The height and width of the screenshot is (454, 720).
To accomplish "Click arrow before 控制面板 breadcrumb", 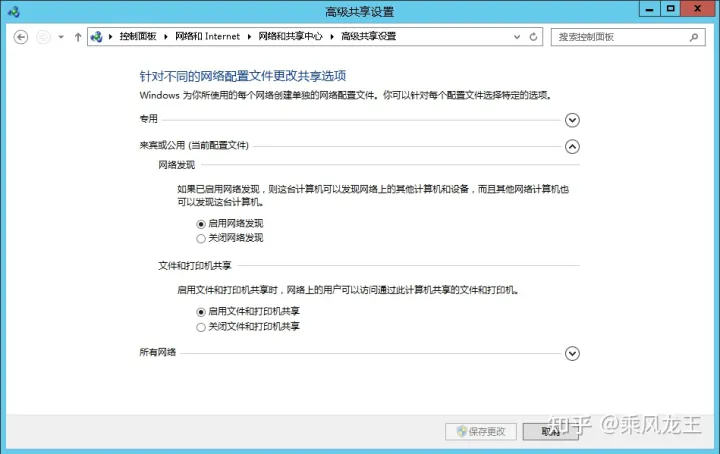I will click(111, 37).
